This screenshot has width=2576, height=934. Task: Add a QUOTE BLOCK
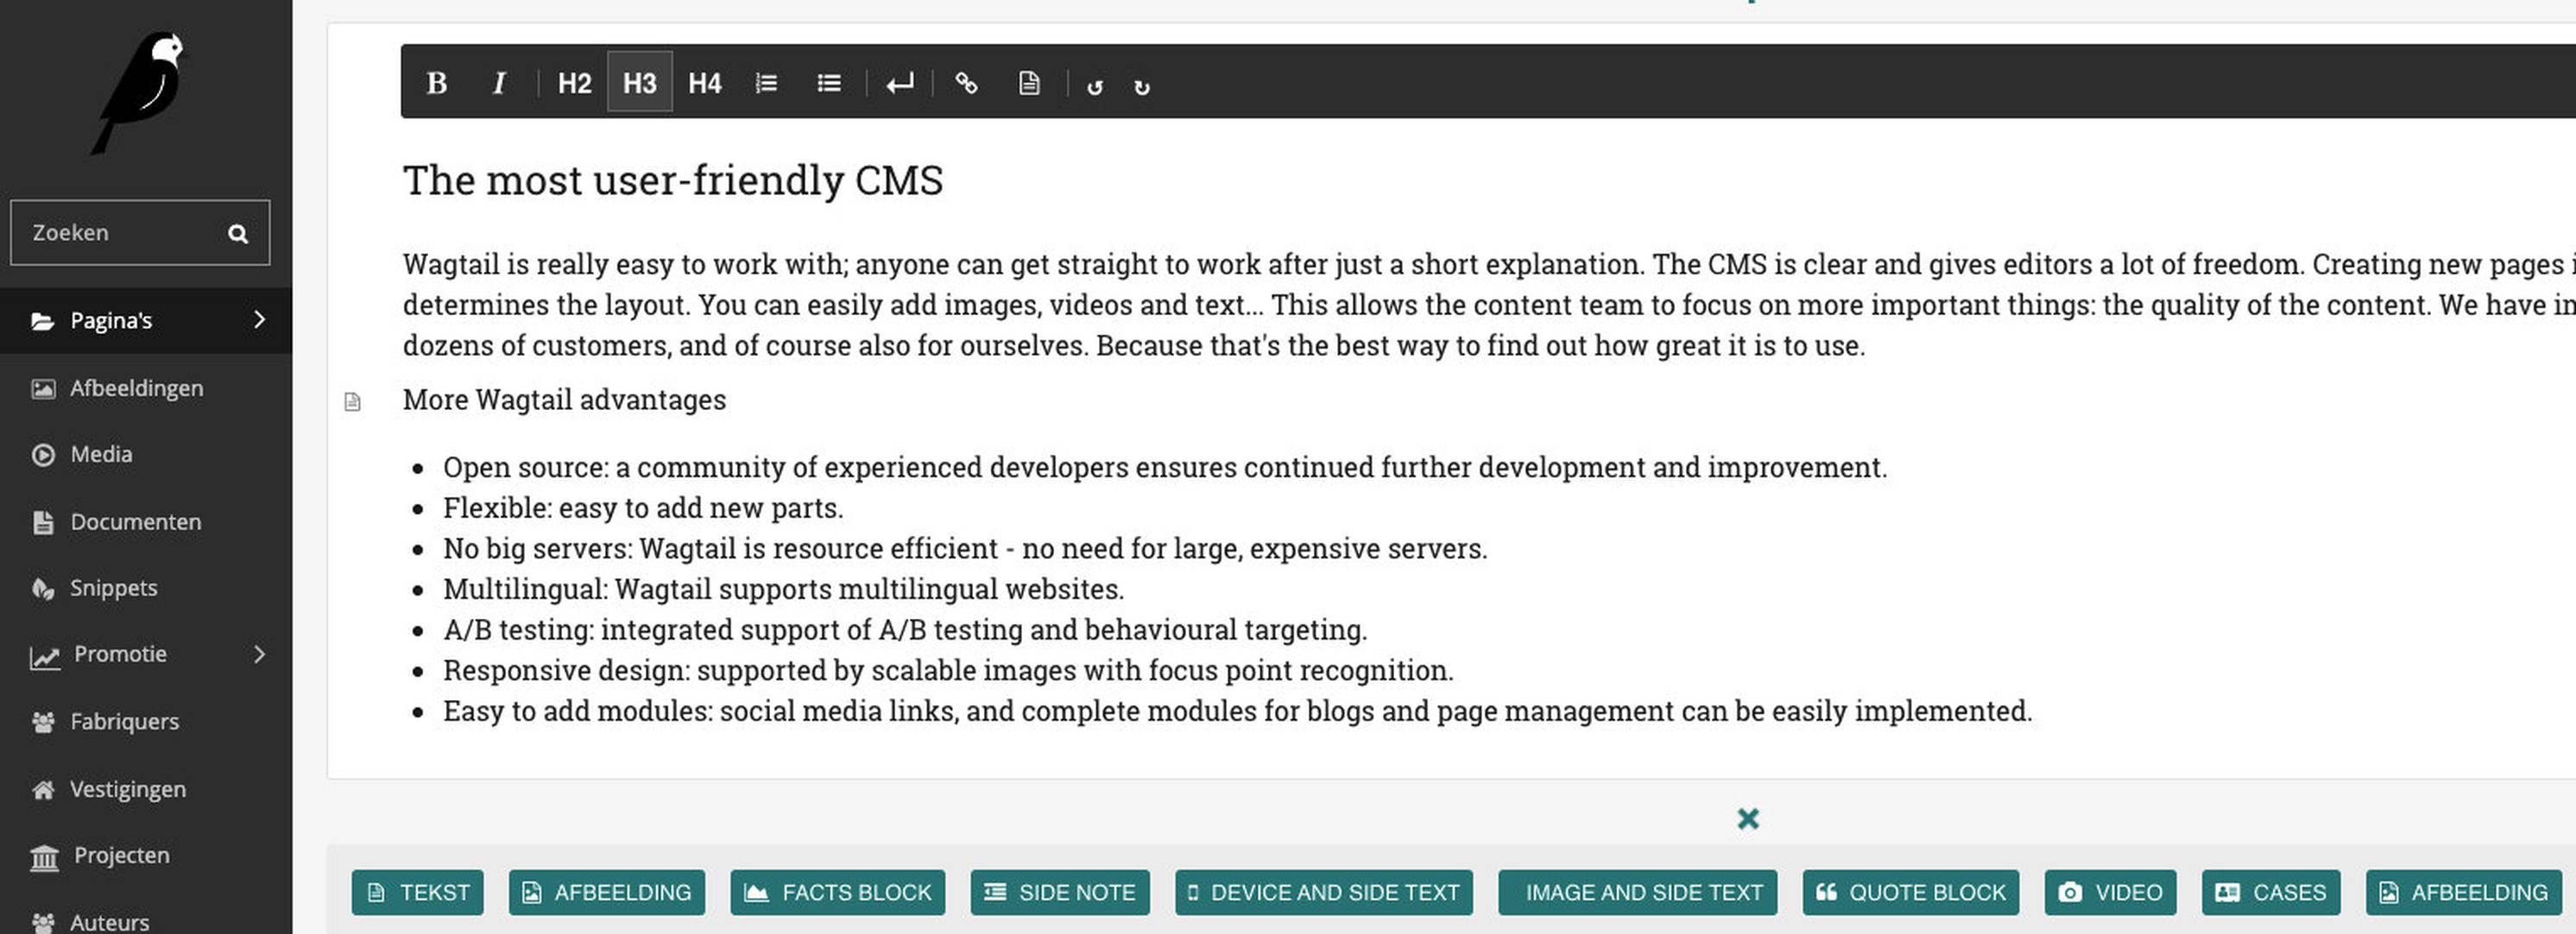click(1911, 892)
